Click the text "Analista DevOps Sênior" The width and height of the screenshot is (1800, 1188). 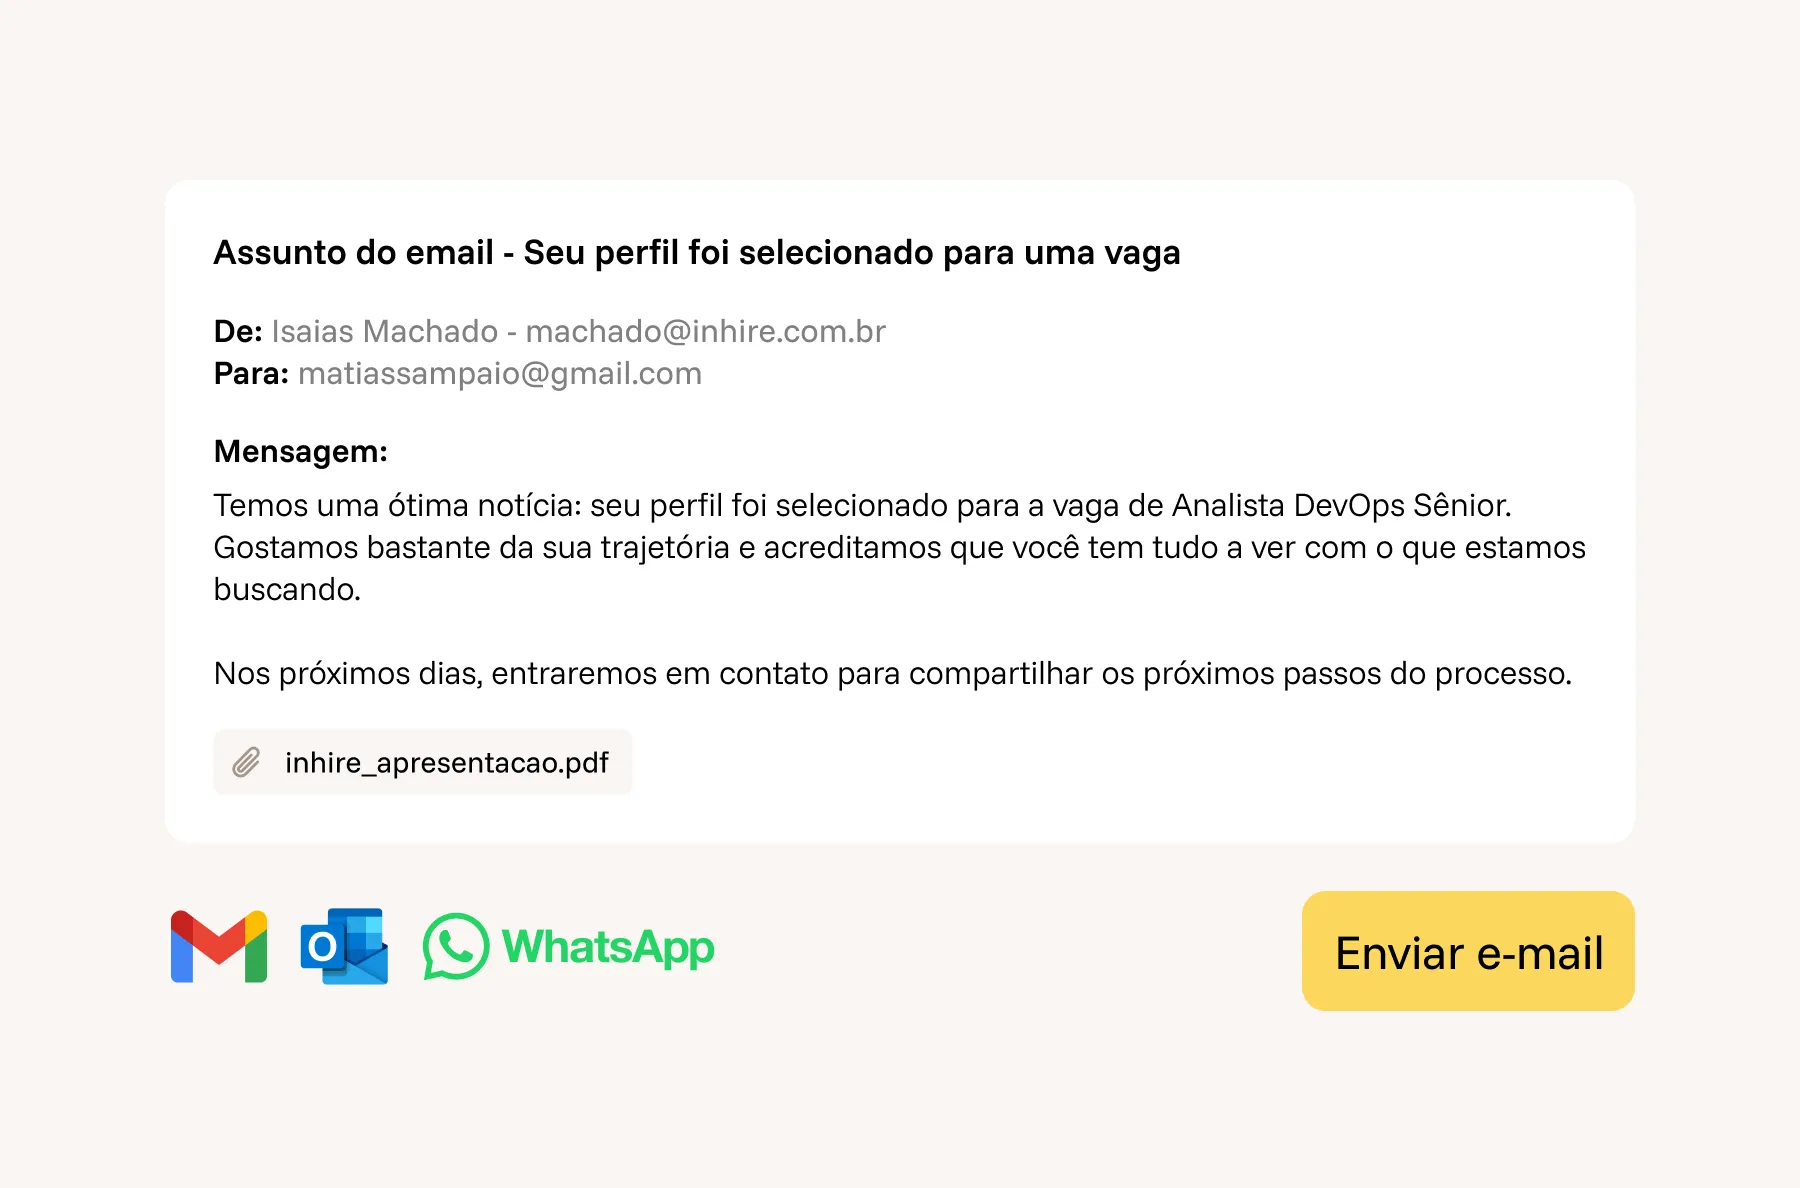(x=1339, y=506)
